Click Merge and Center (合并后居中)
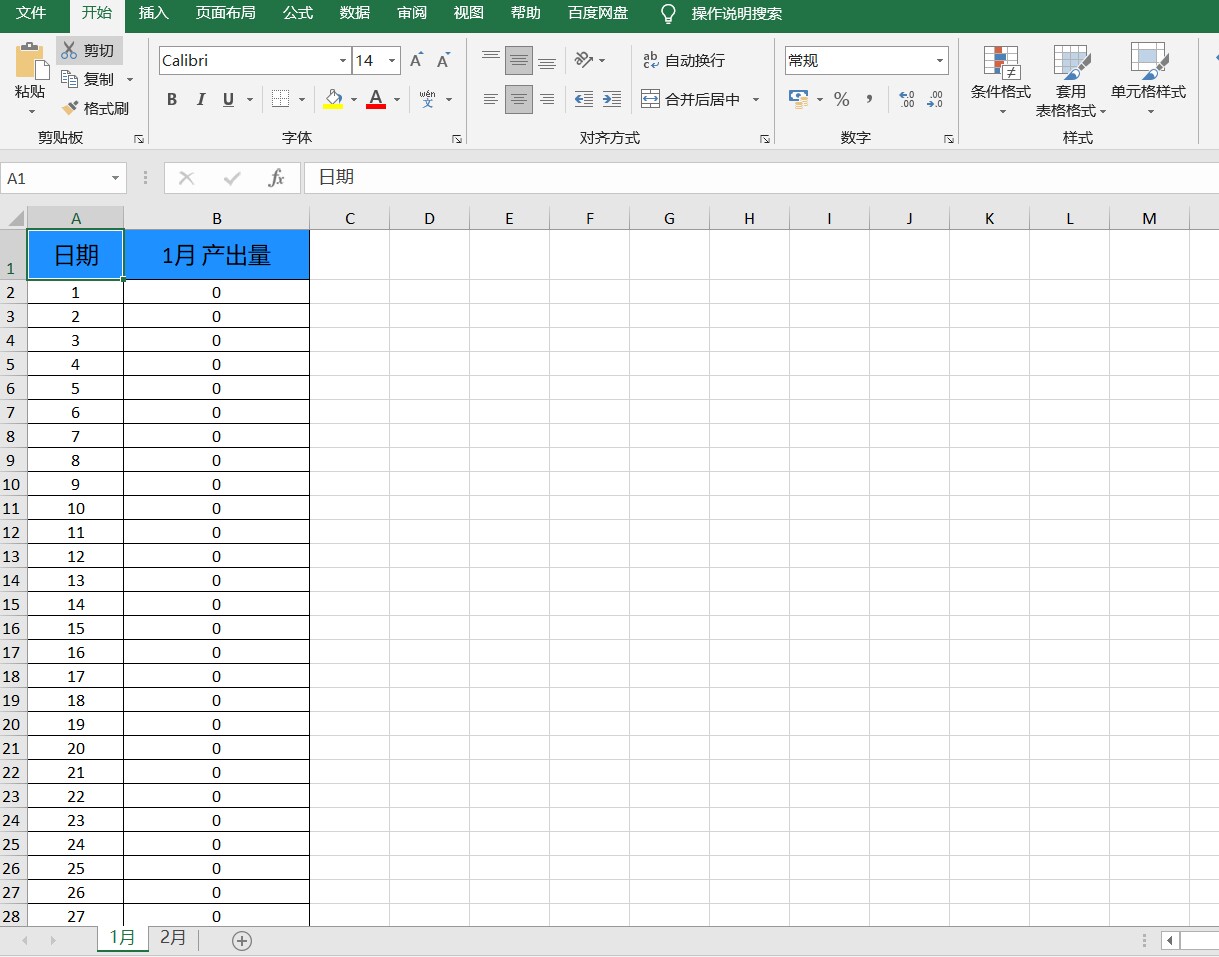 691,99
